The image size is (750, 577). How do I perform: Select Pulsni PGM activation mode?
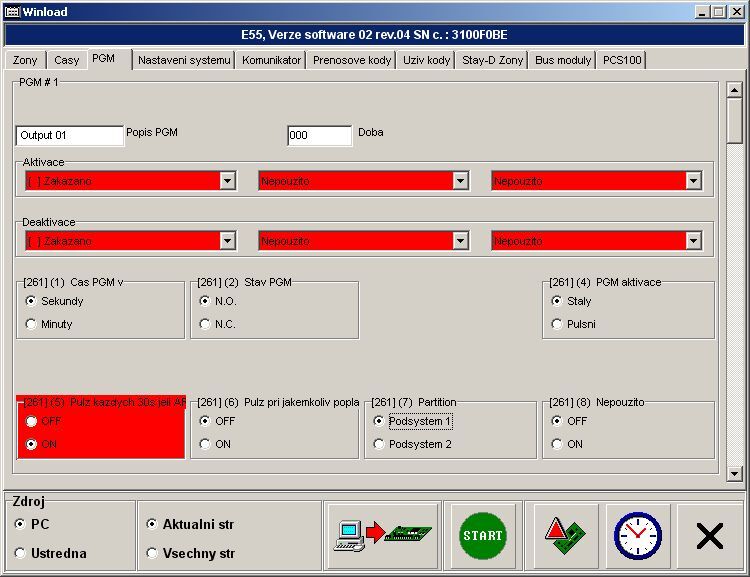point(558,324)
